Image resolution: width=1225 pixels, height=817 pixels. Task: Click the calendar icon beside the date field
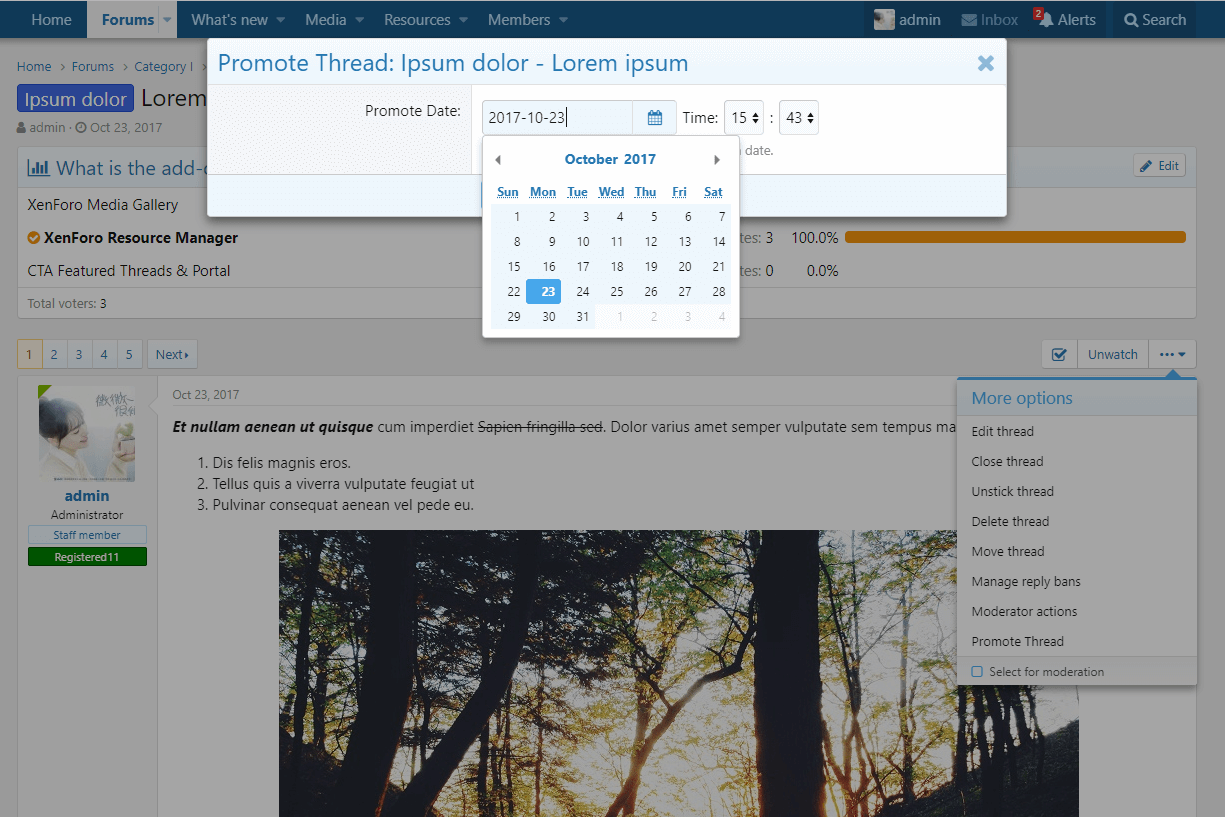pos(655,118)
